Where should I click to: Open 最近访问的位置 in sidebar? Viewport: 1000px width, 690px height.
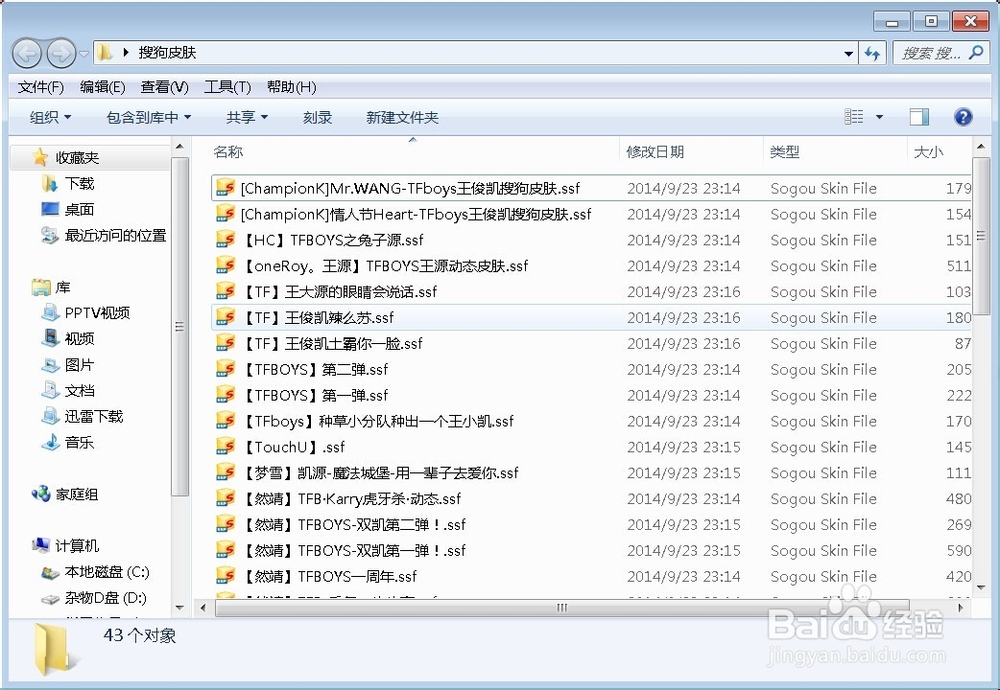point(115,235)
